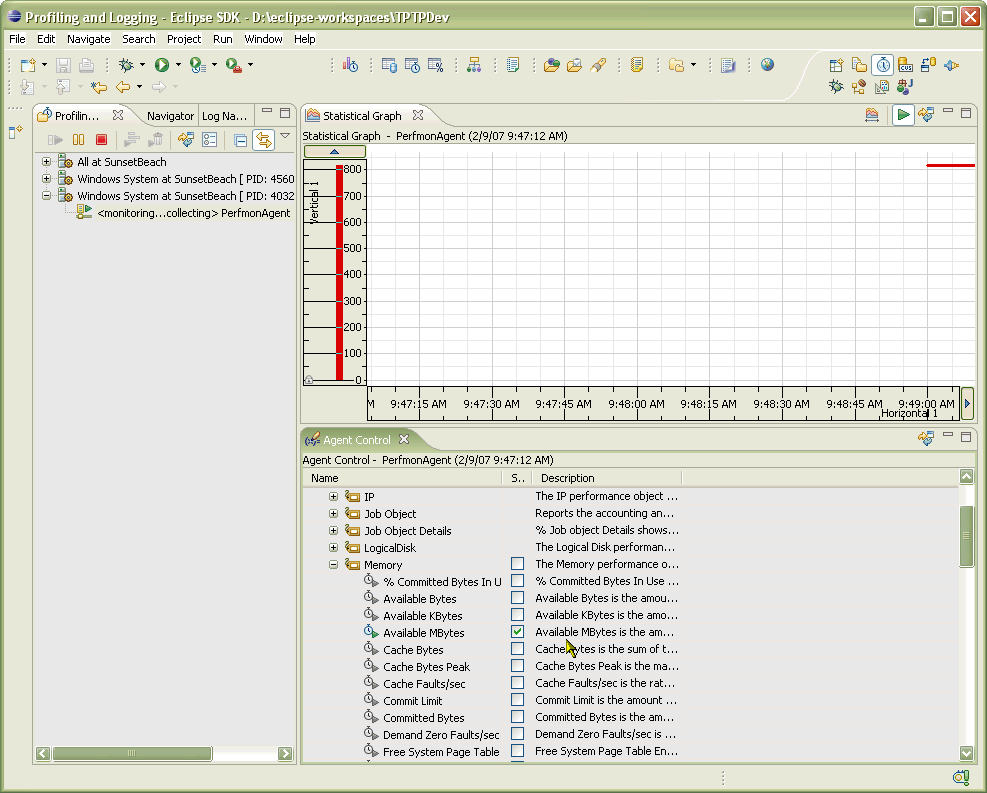The width and height of the screenshot is (987, 793).
Task: Switch to Profiling and Logging perspective clock icon
Action: point(883,65)
